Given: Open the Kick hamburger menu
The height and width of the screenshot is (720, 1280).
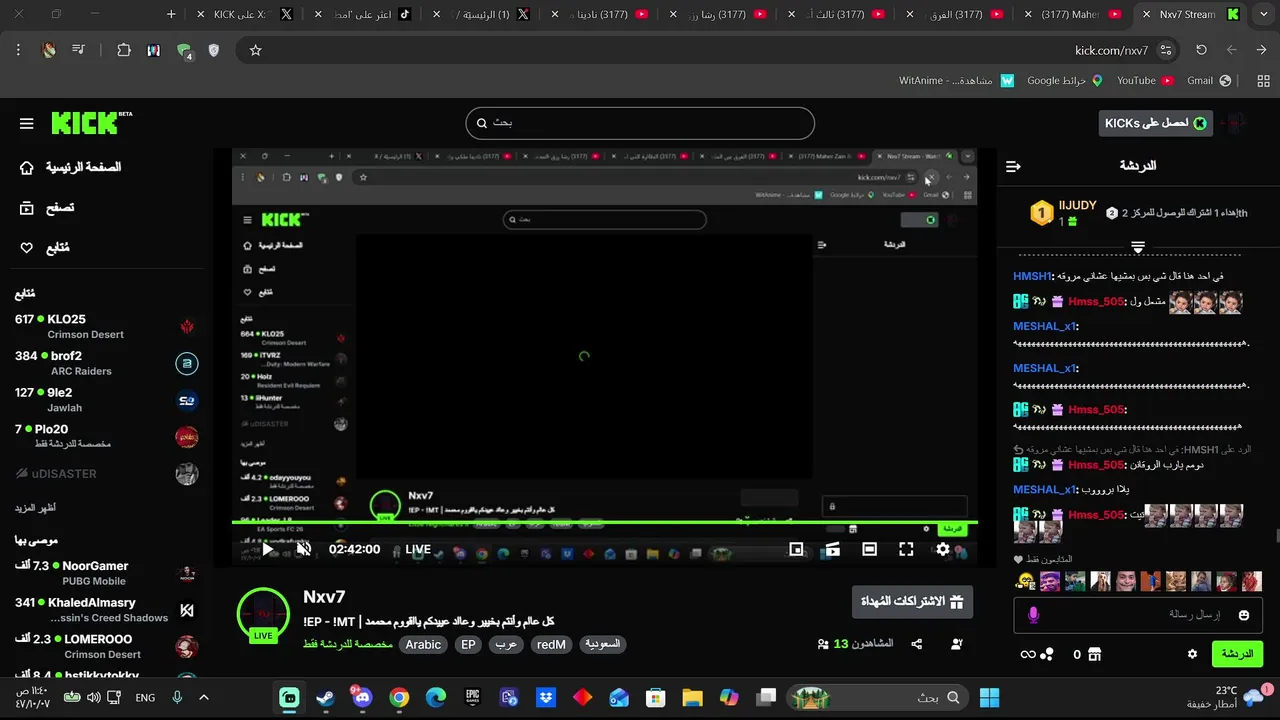Looking at the screenshot, I should [x=27, y=123].
